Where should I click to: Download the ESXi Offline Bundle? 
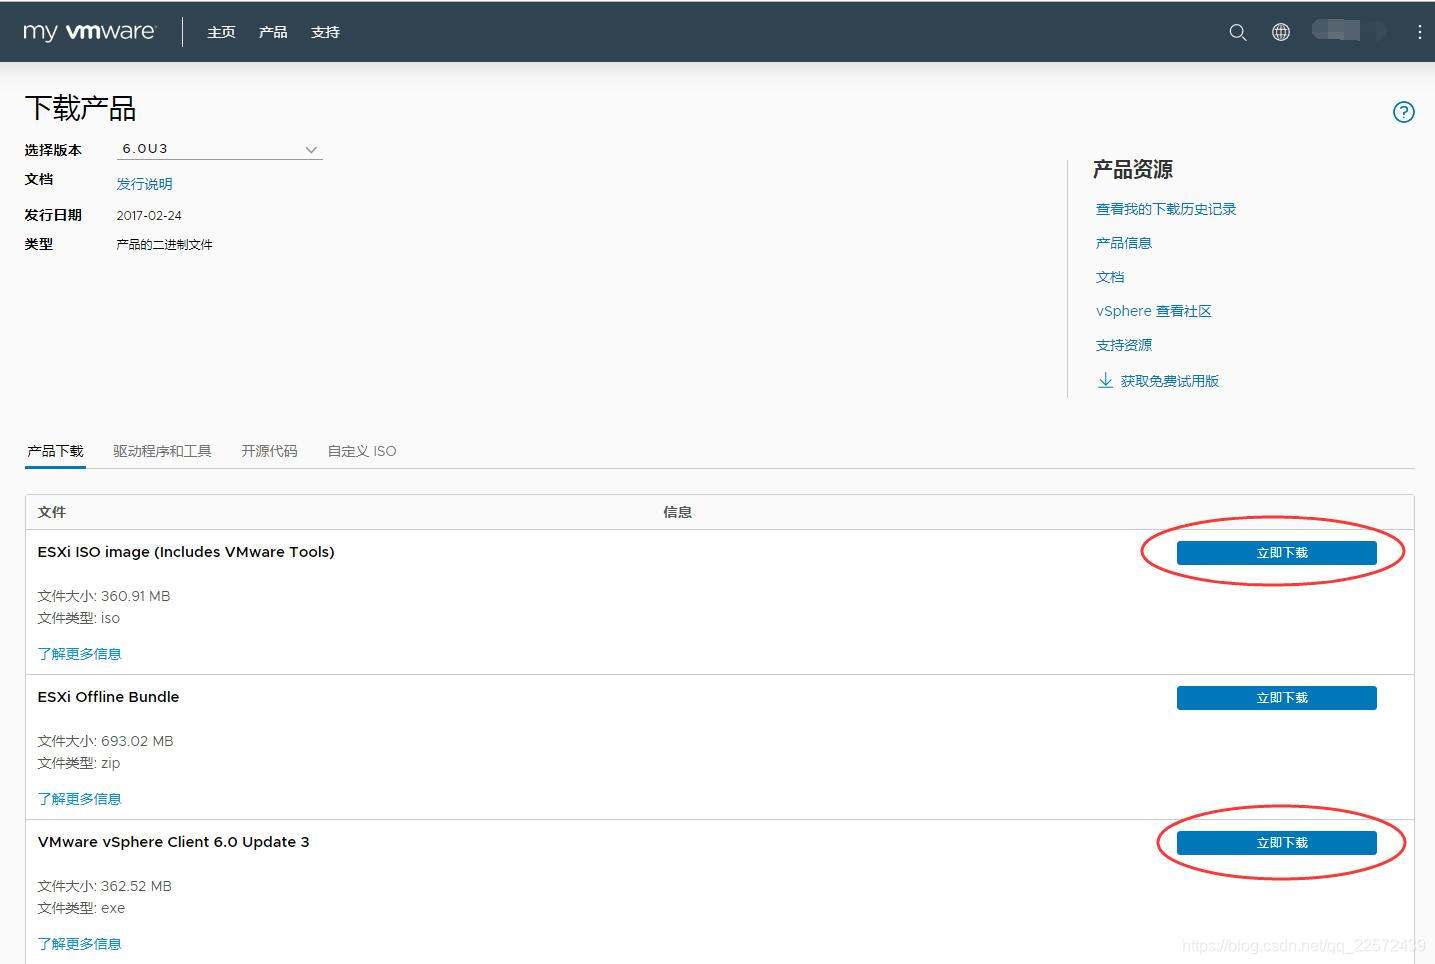[1276, 698]
